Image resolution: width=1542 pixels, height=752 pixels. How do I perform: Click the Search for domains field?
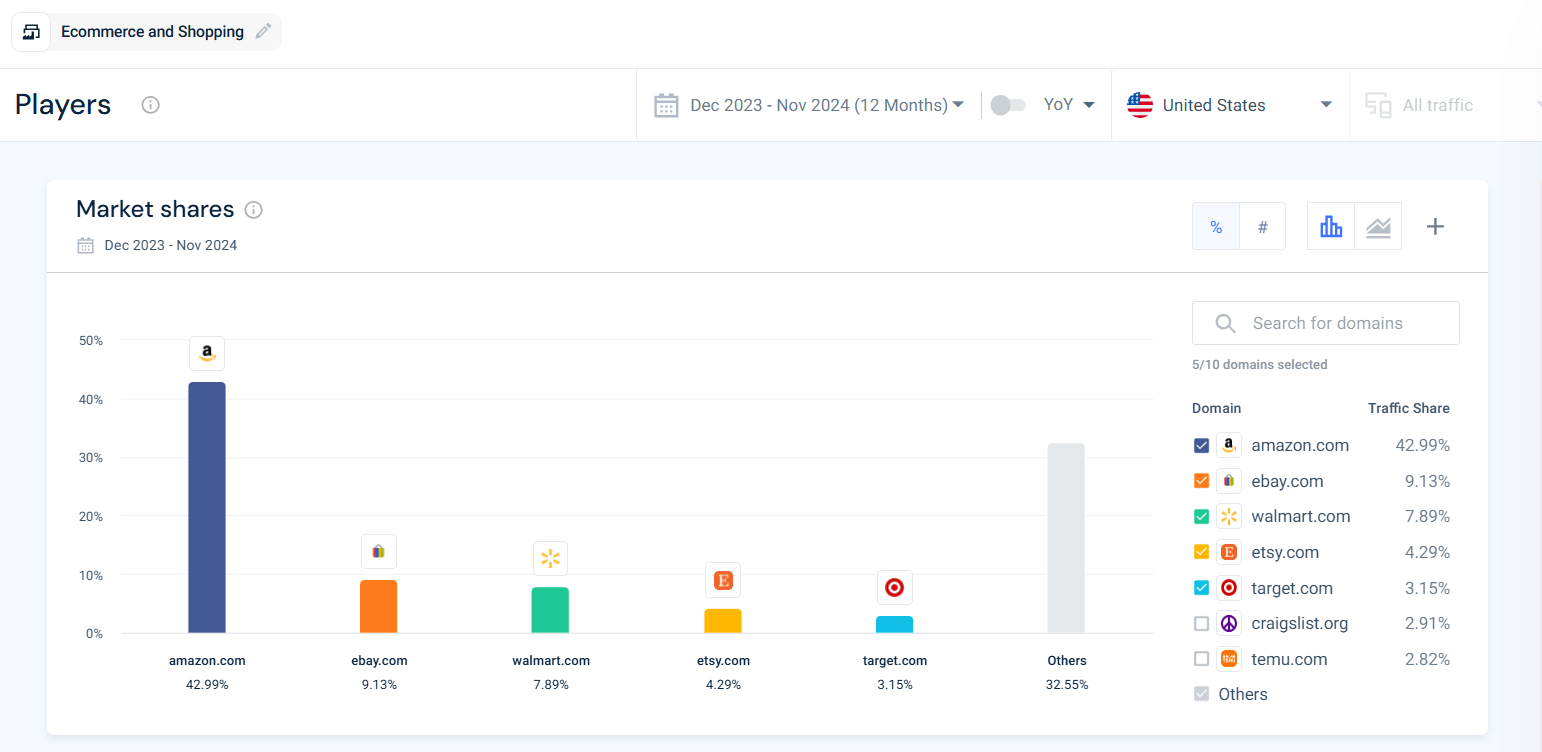pyautogui.click(x=1326, y=323)
